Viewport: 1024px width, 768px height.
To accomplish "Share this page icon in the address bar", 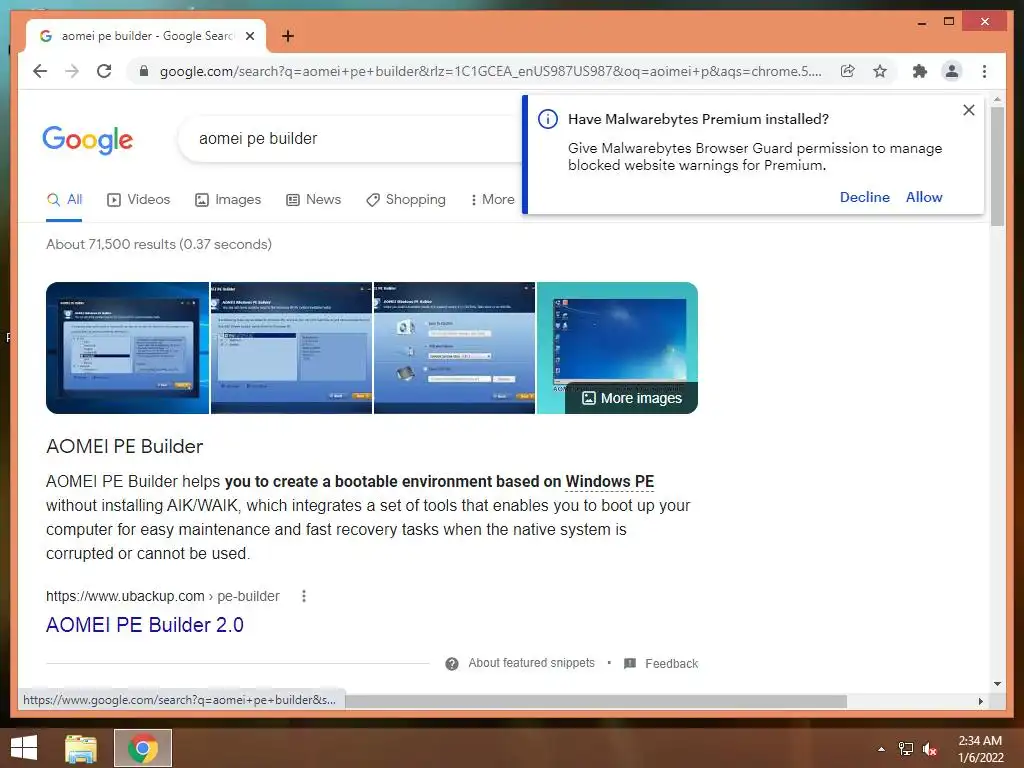I will coord(848,71).
